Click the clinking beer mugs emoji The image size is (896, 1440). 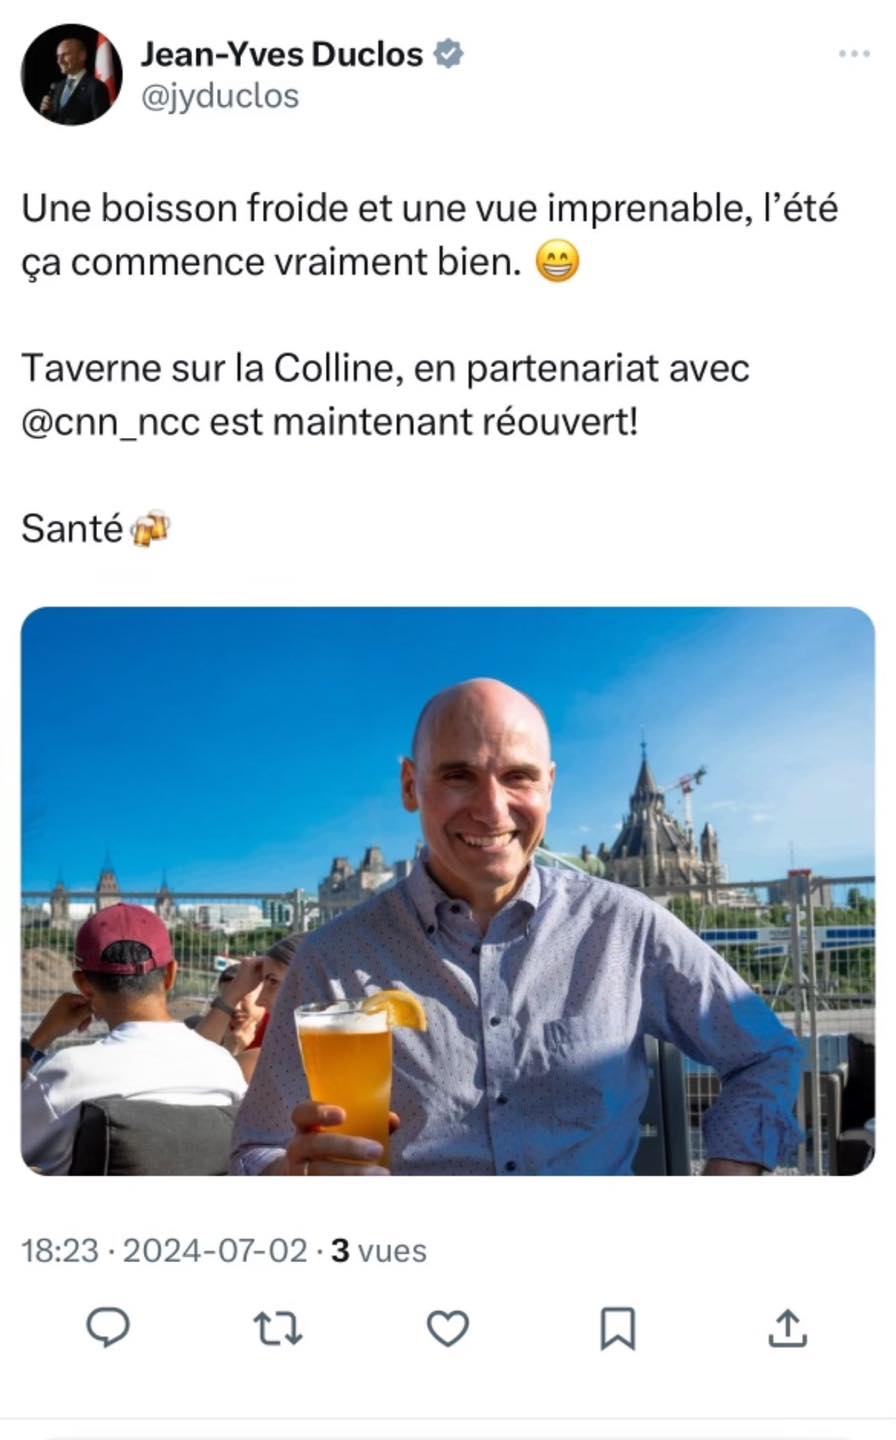click(151, 528)
